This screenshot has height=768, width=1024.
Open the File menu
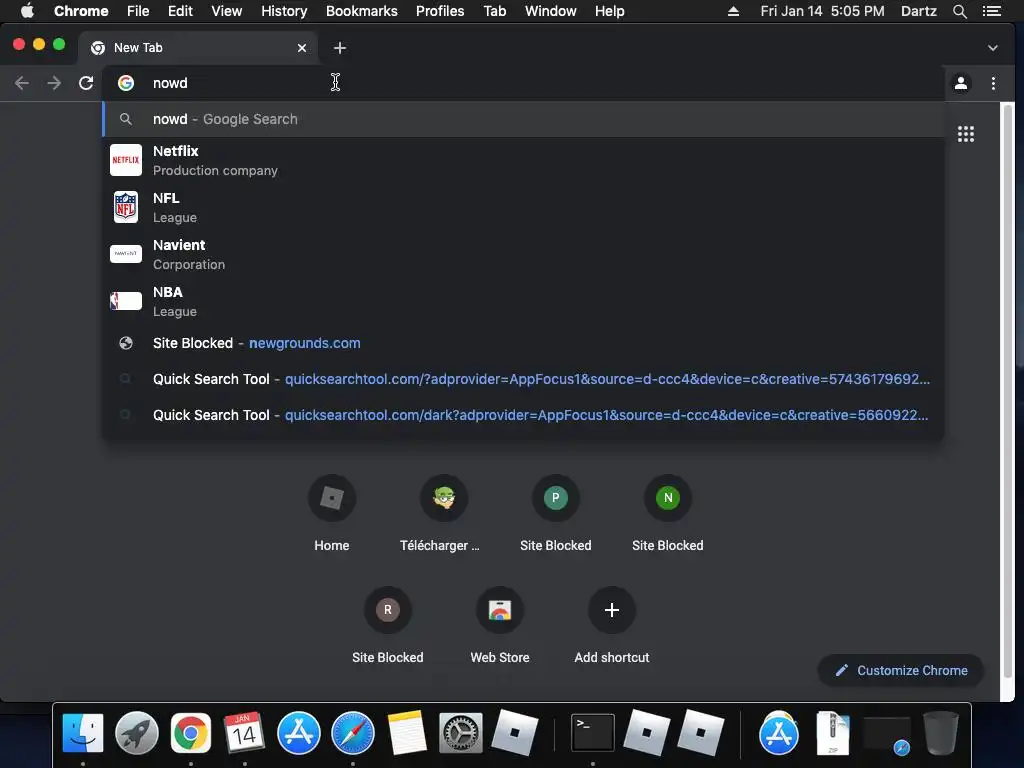tap(138, 11)
